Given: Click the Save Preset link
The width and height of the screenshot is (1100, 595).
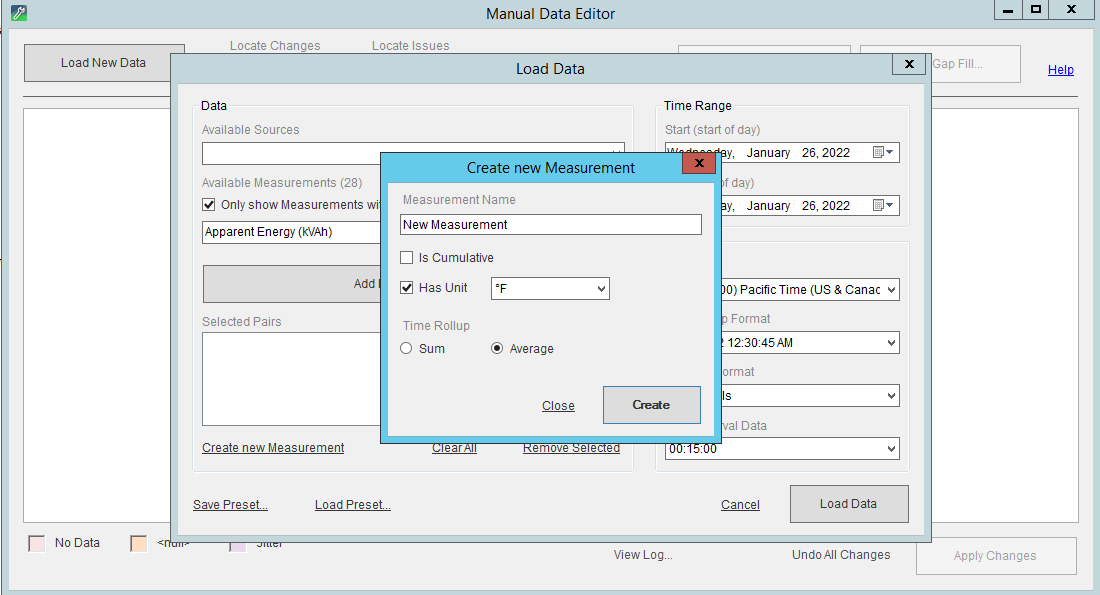Looking at the screenshot, I should point(230,504).
